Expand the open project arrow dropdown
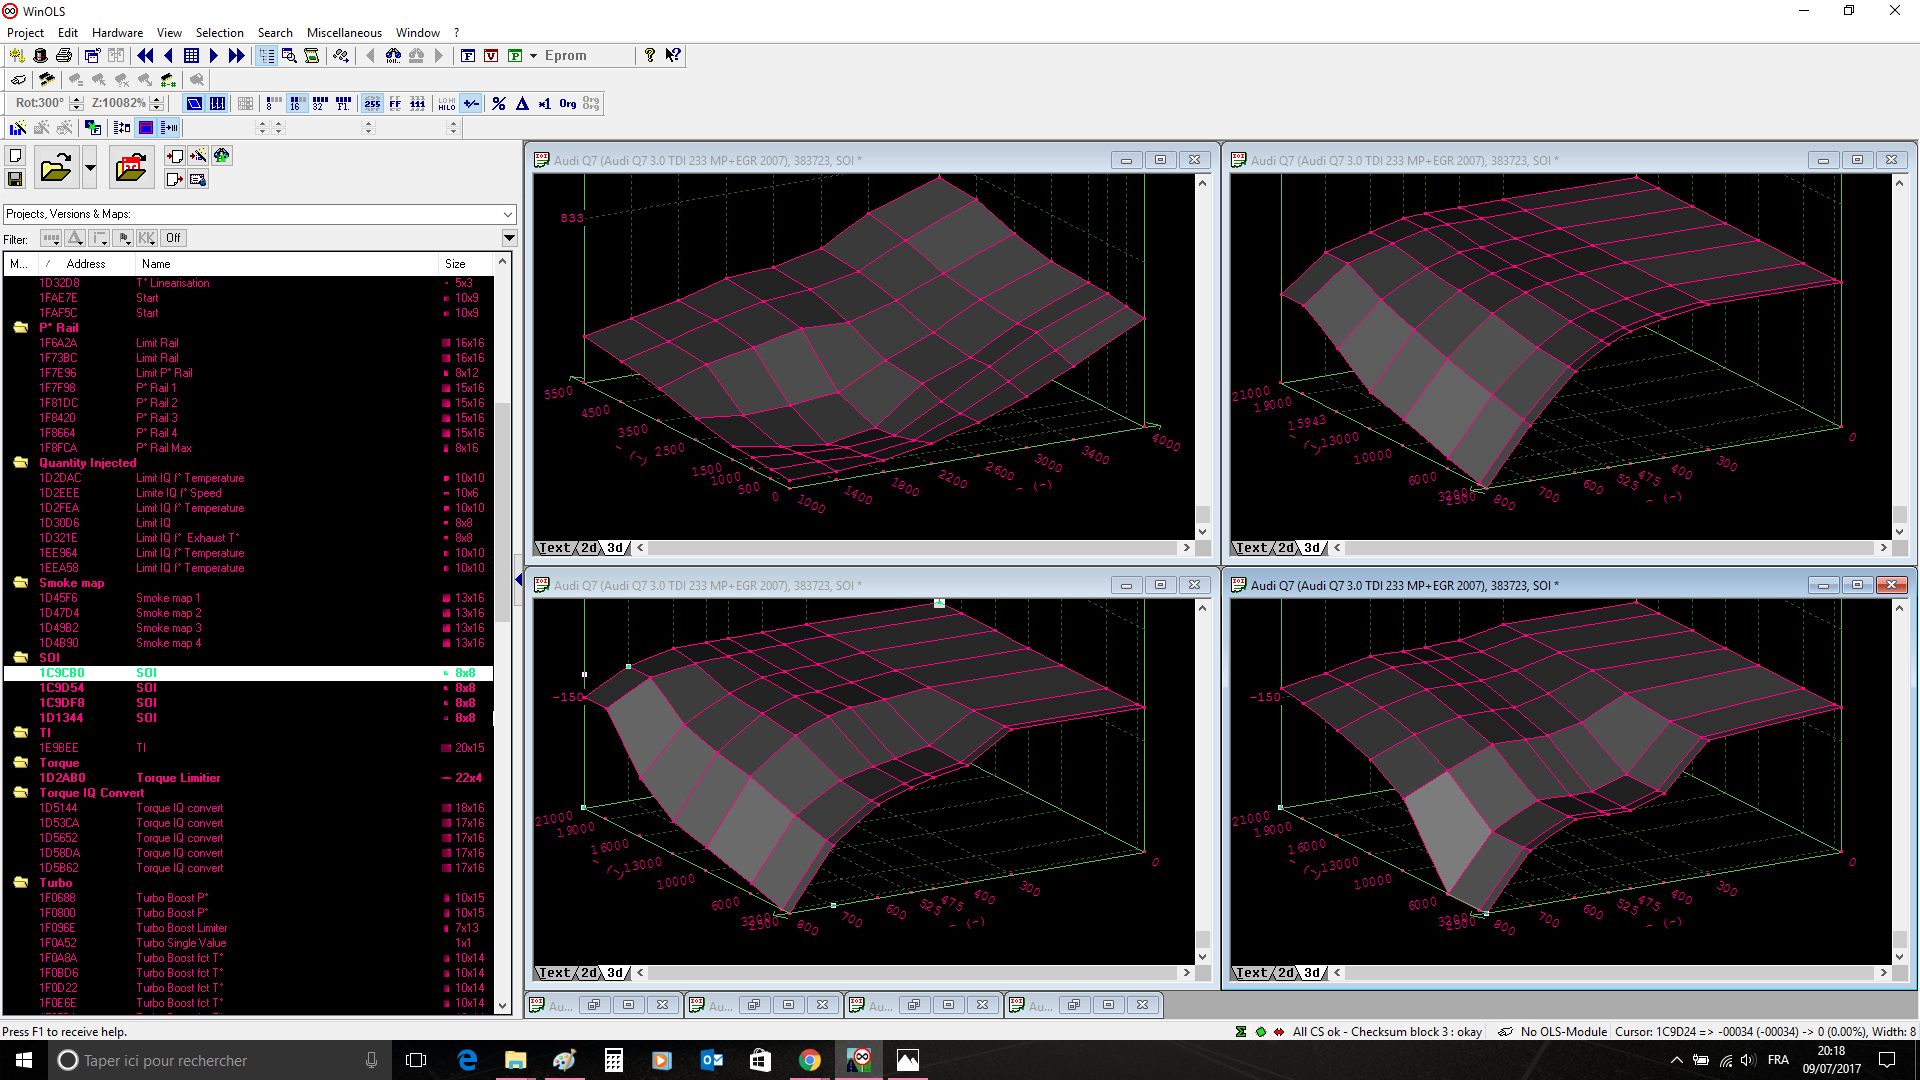Viewport: 1920px width, 1080px height. (90, 167)
